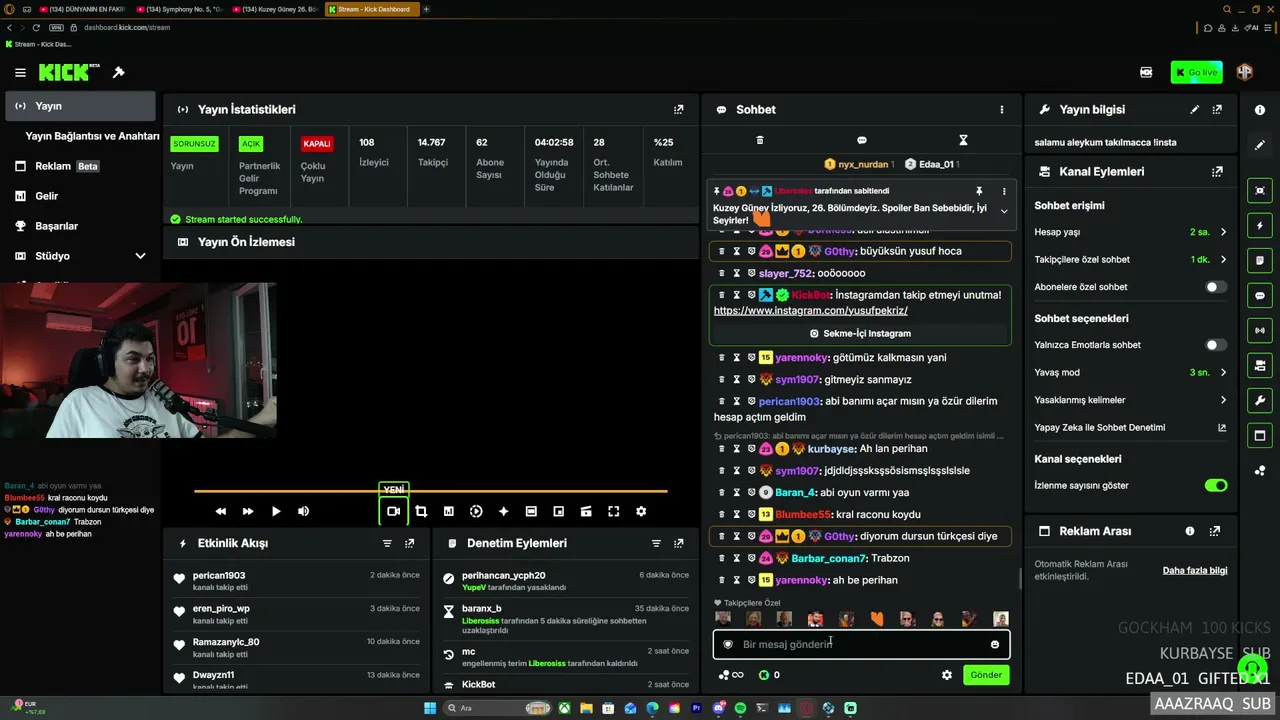Rewind the stream preview
The width and height of the screenshot is (1280, 720).
221,511
